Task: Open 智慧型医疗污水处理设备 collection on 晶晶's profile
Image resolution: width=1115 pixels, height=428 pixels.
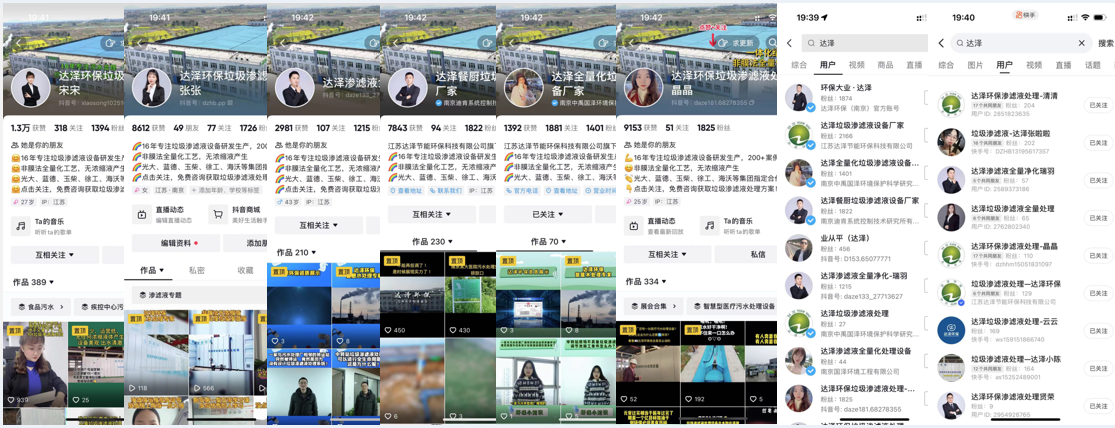Action: click(x=730, y=306)
